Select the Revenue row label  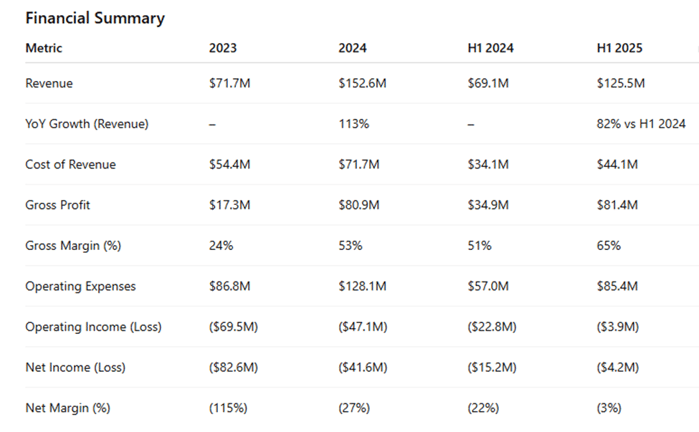tap(49, 82)
